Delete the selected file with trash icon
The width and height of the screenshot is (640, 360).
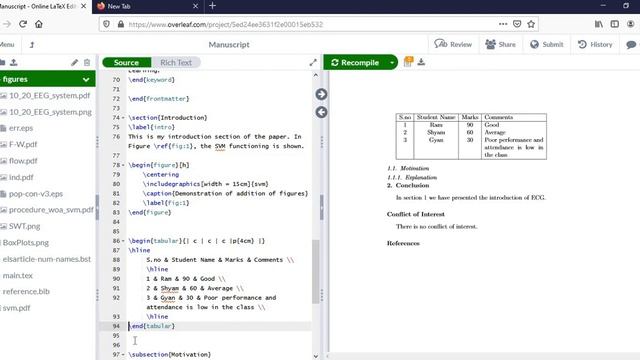click(x=87, y=62)
